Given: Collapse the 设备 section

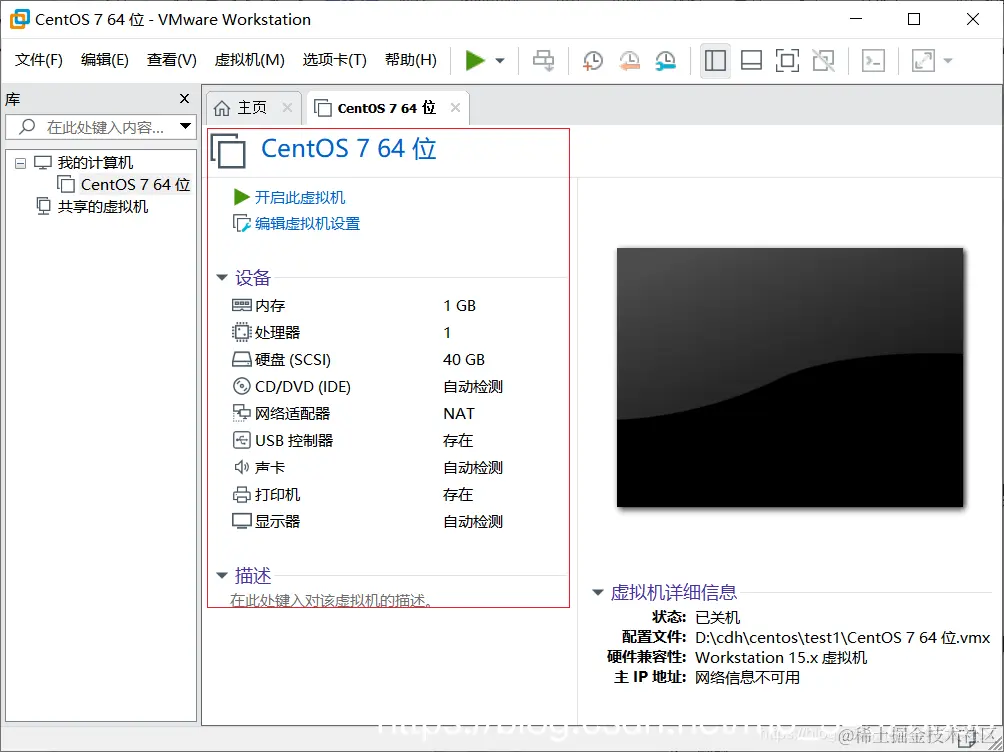Looking at the screenshot, I should point(222,277).
